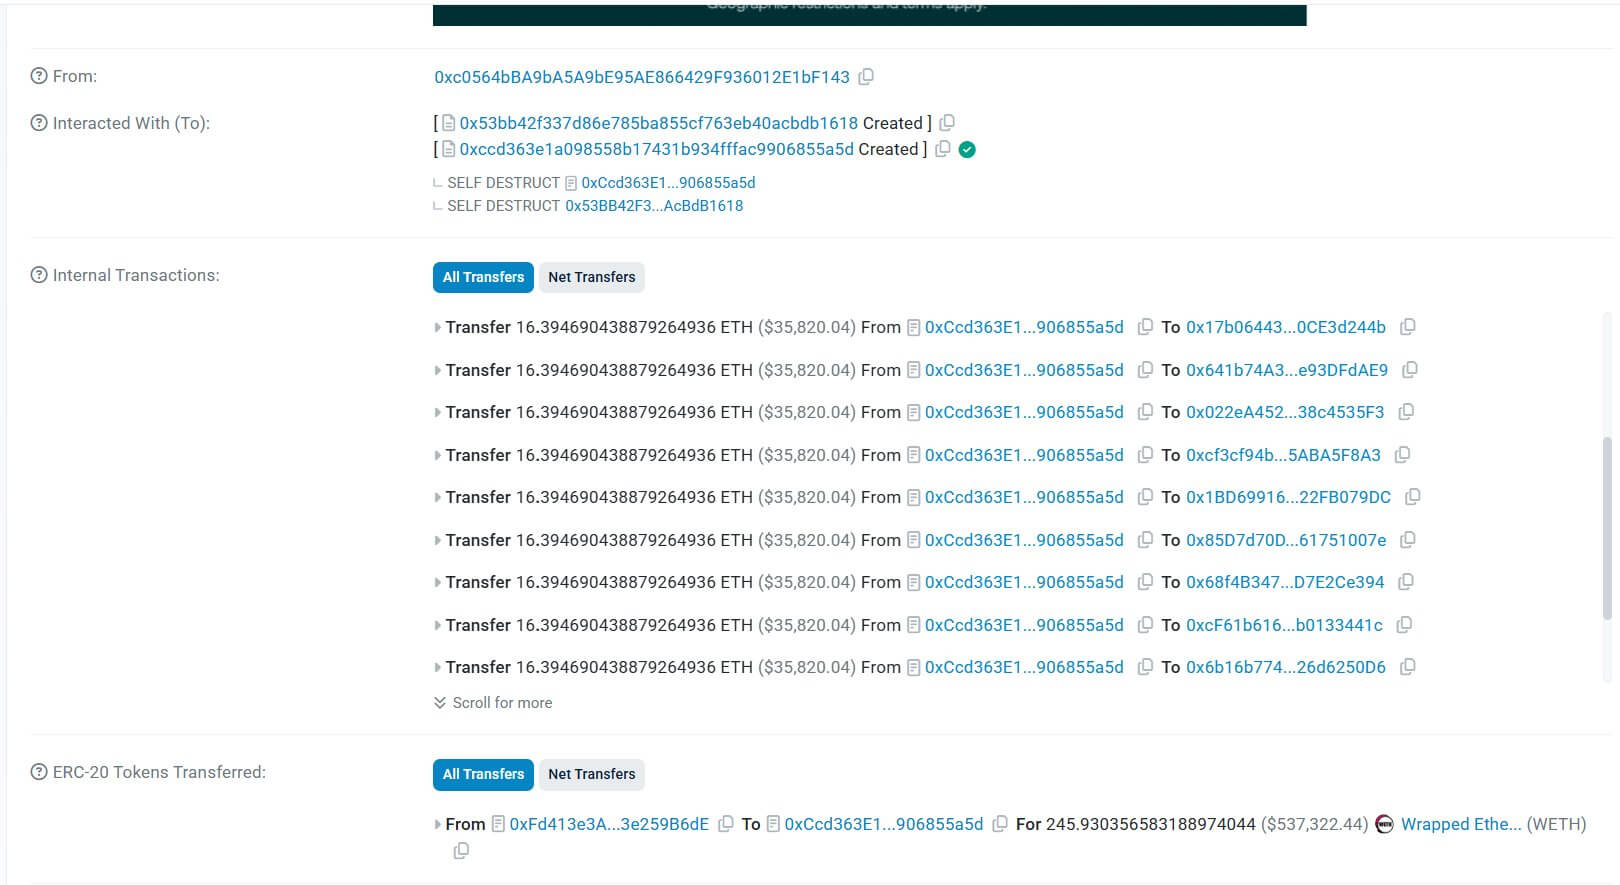1620x885 pixels.
Task: Expand transfer row to 0x641b74A3...e93DFdAE9
Action: [x=437, y=370]
